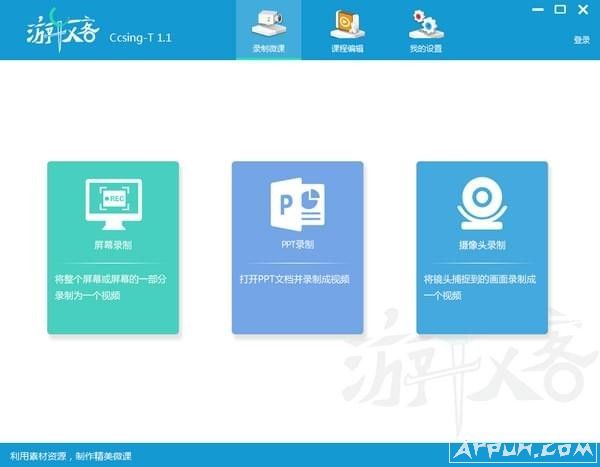
Task: Click the description 打开PPT文档并录制成视频
Action: coord(295,279)
